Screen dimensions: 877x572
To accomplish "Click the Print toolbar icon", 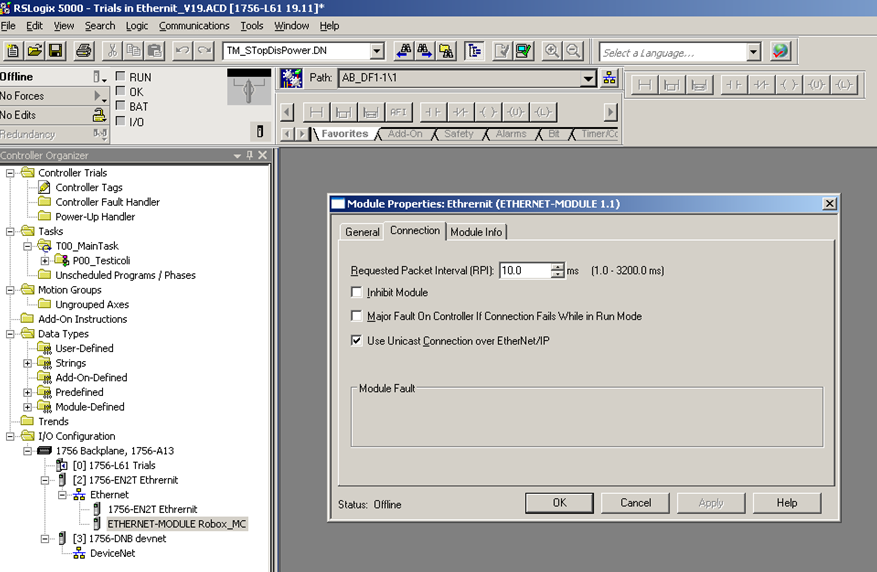I will [83, 51].
